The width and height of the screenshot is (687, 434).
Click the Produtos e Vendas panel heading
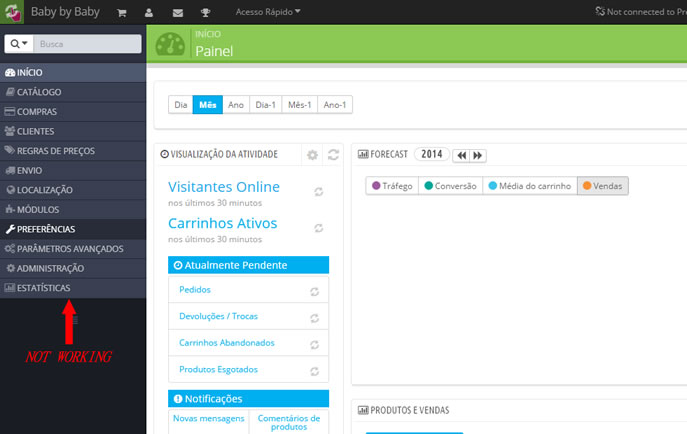tap(404, 410)
